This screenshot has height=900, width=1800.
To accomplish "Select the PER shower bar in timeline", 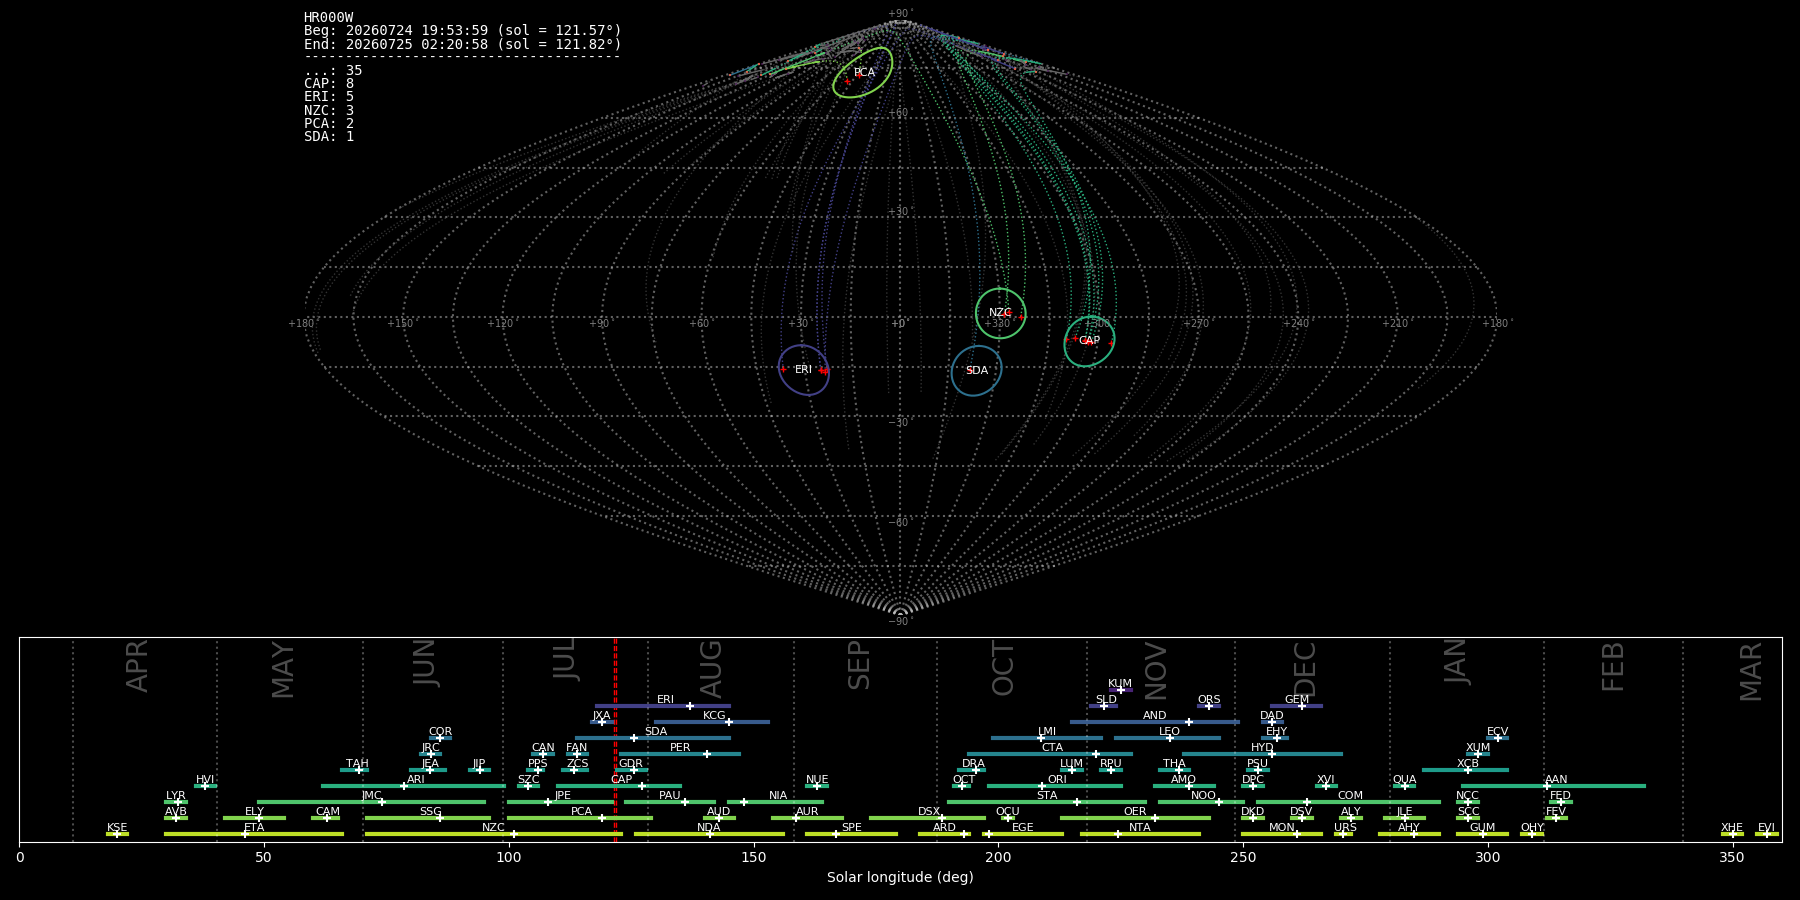I will pos(680,754).
